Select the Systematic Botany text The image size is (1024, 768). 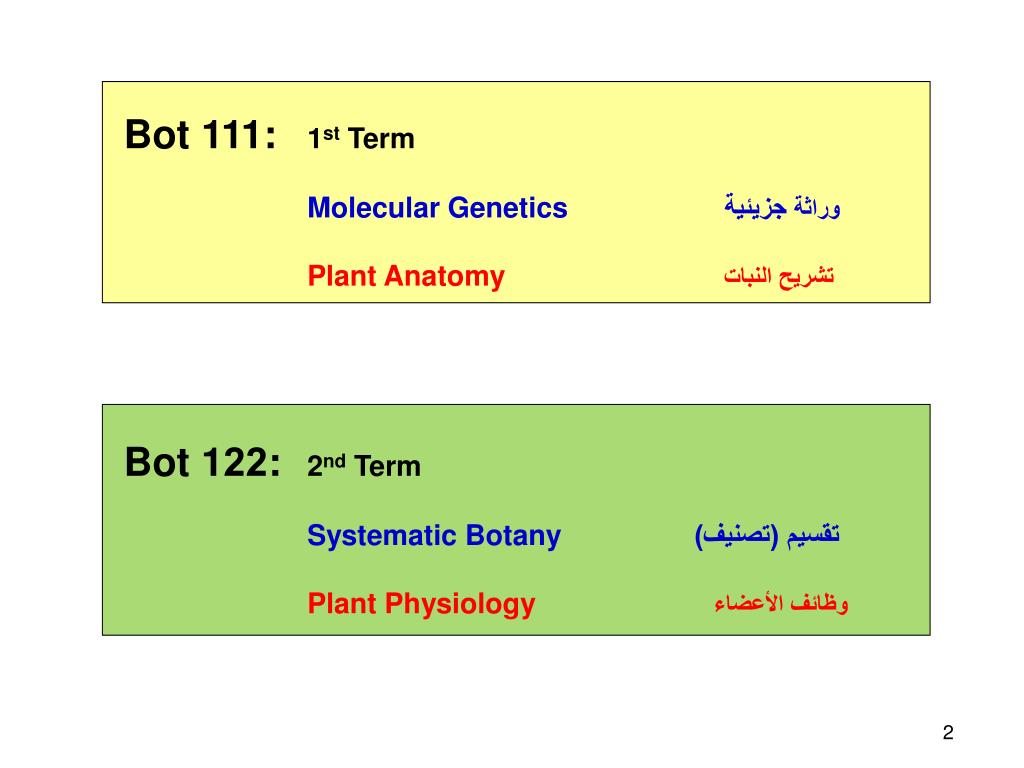pos(434,536)
